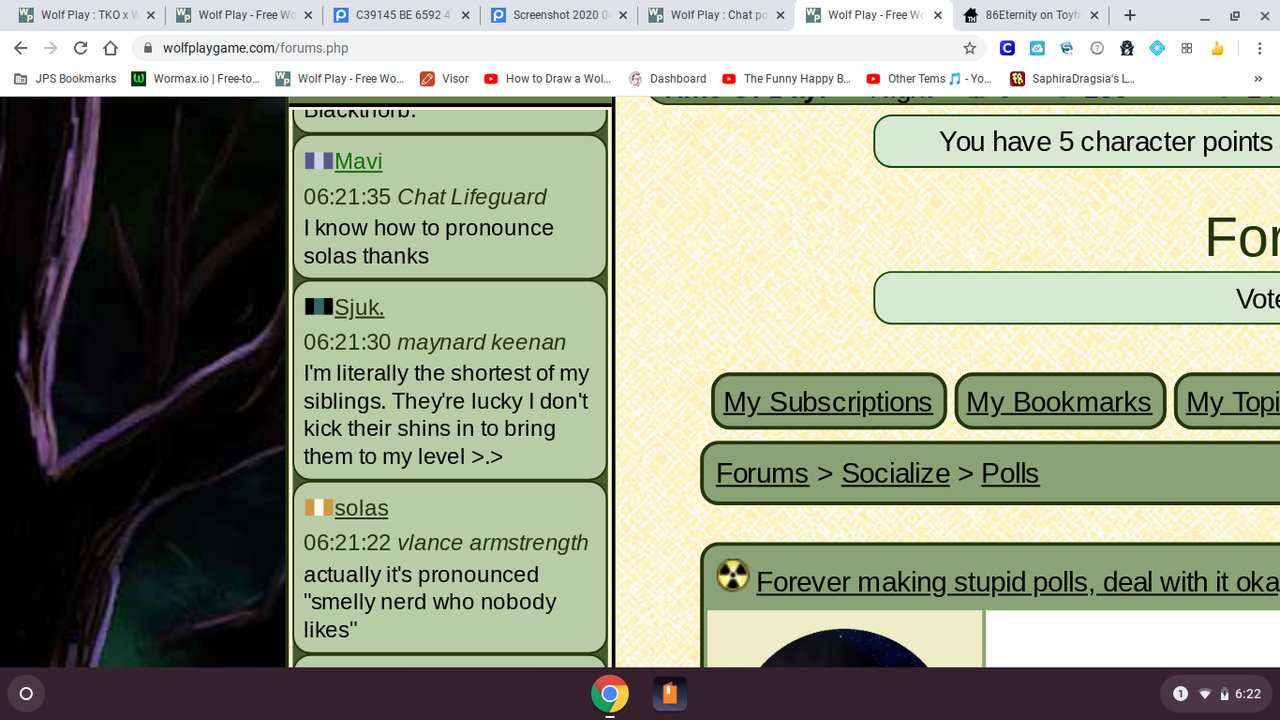Open the blue C extension
Viewport: 1280px width, 720px height.
(x=1007, y=48)
